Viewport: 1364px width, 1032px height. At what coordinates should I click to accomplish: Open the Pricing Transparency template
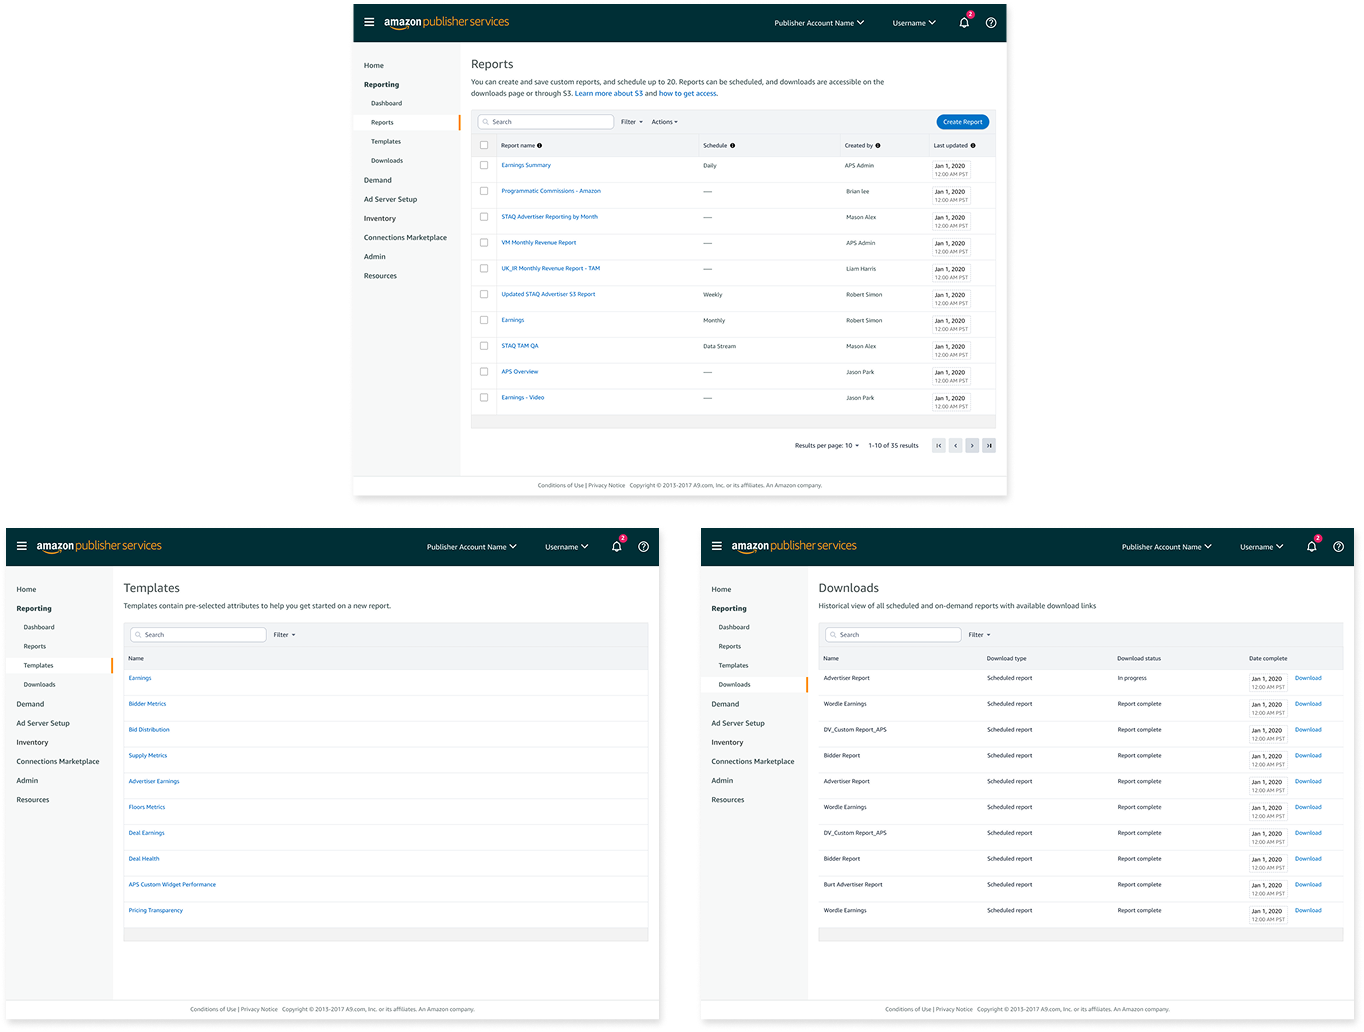click(x=156, y=911)
